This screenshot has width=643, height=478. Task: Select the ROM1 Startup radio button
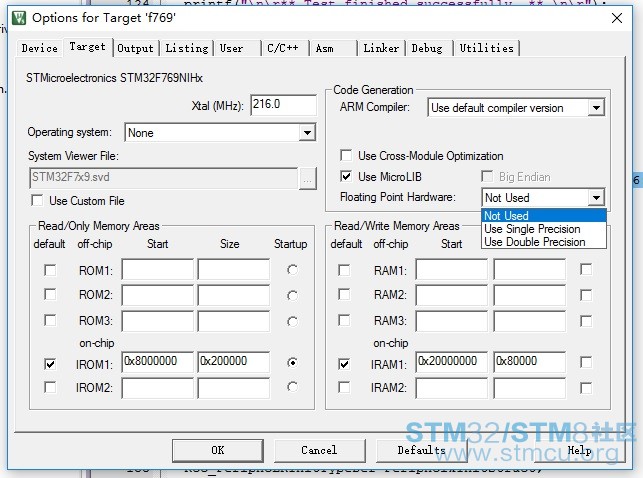(x=292, y=270)
